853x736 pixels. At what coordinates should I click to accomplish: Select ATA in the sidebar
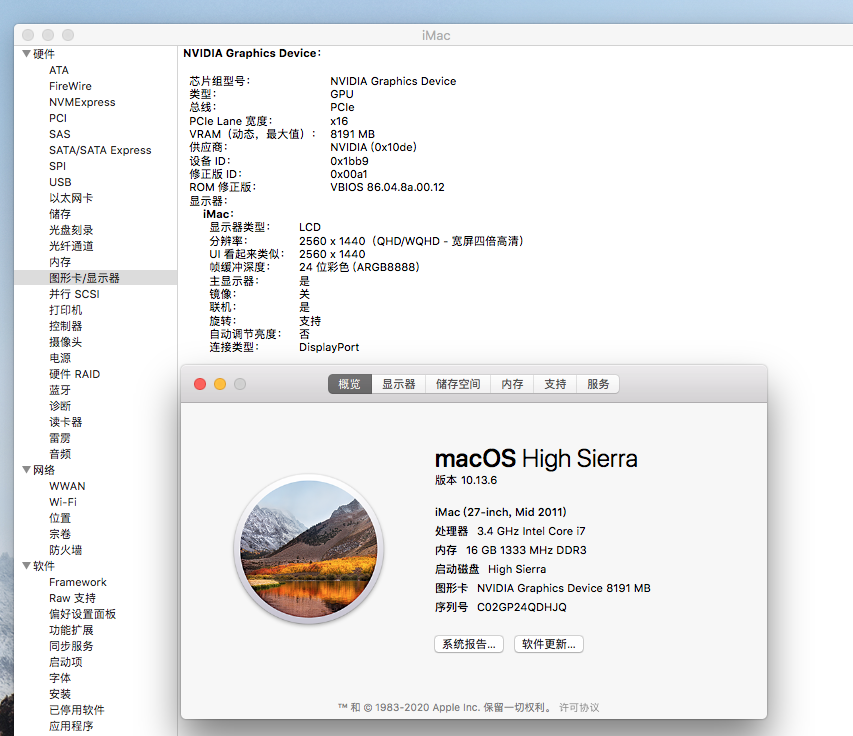coord(59,70)
